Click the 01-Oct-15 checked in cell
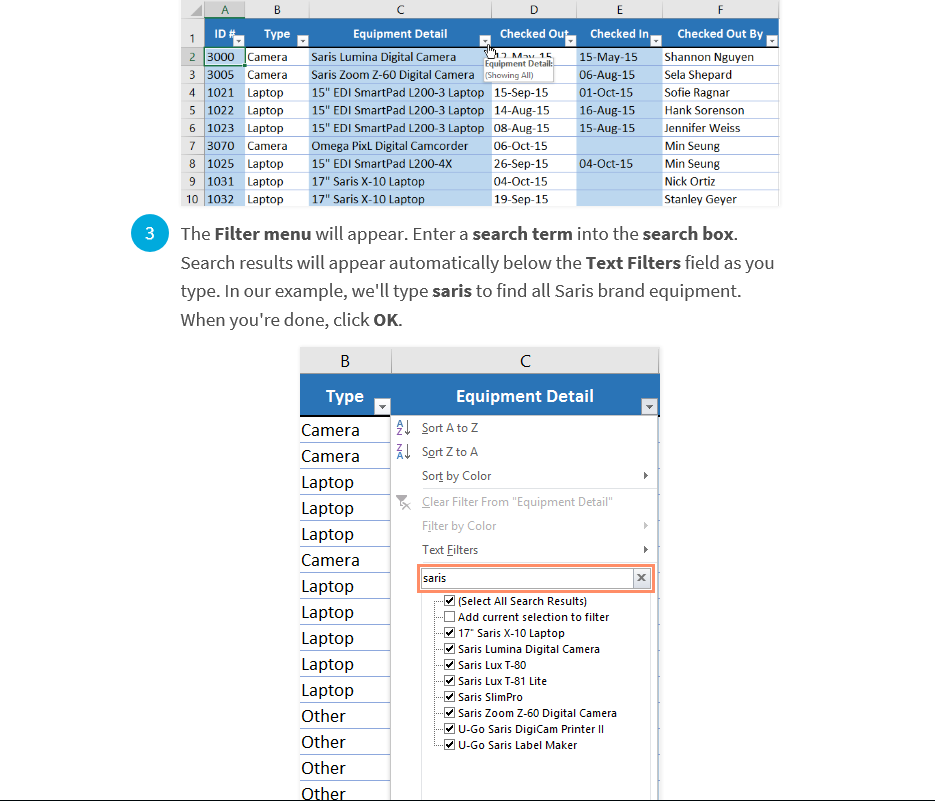This screenshot has height=801, width=935. pyautogui.click(x=620, y=92)
